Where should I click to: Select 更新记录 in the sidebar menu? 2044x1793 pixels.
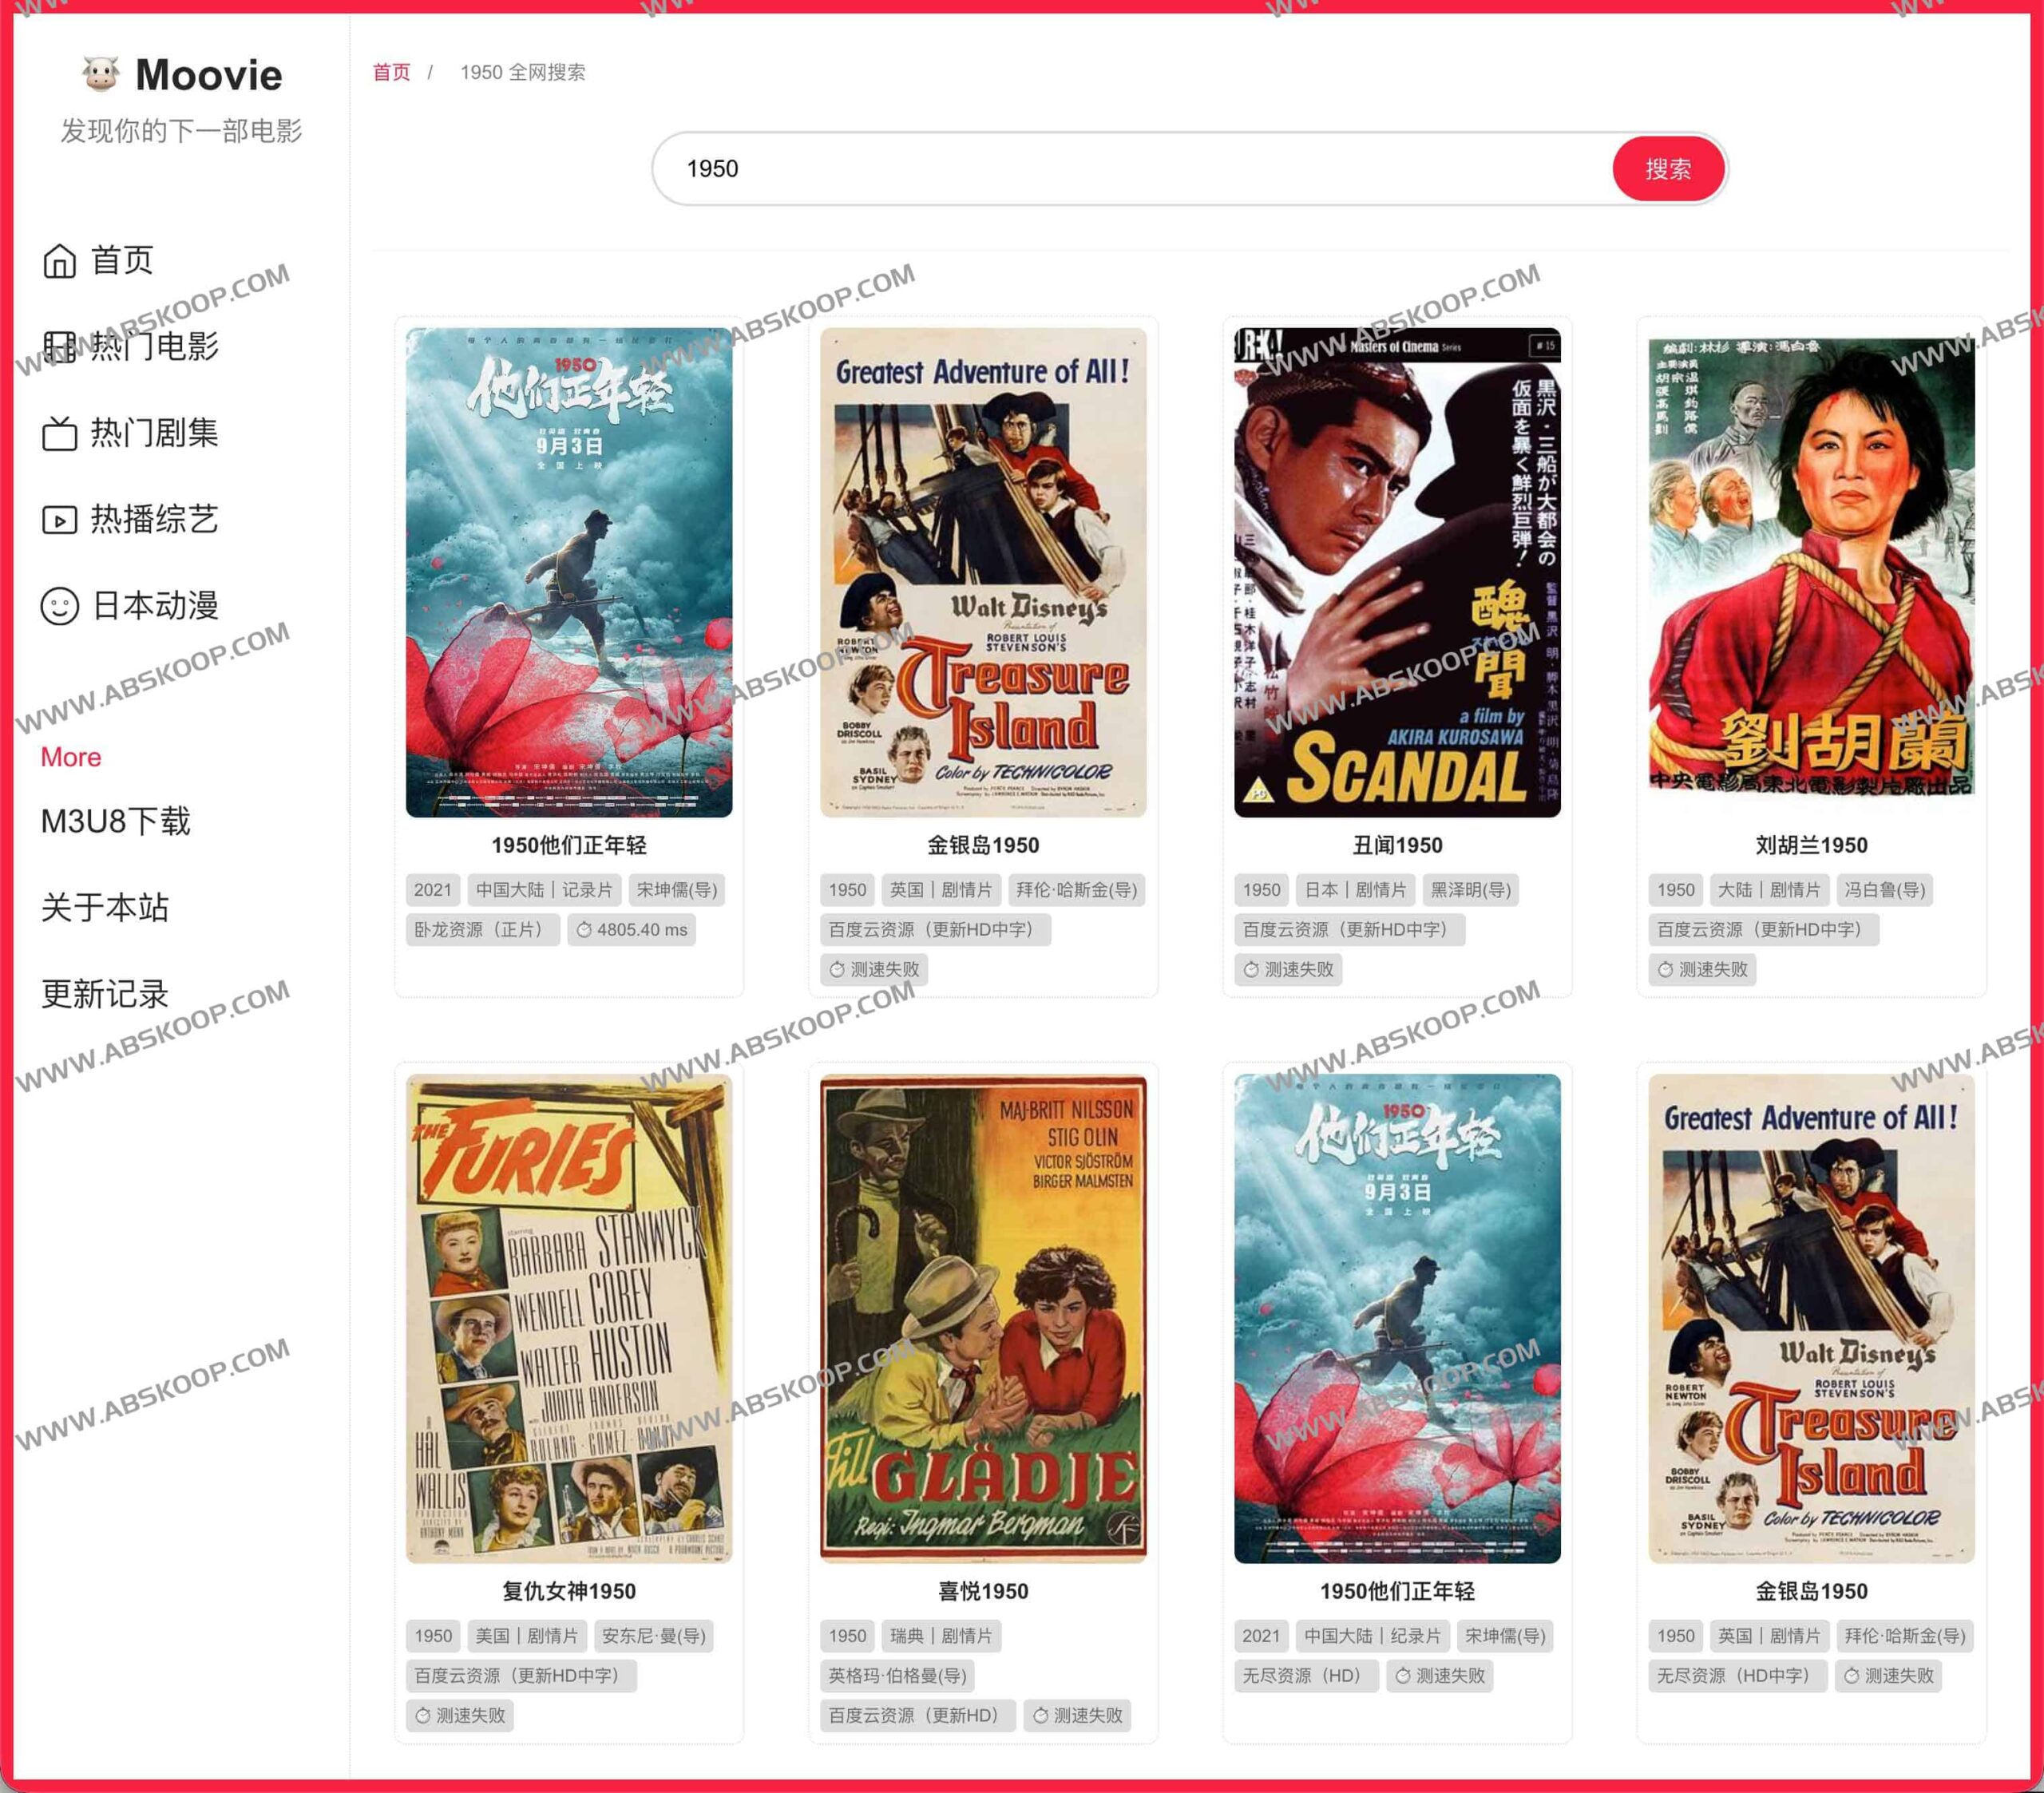tap(104, 994)
